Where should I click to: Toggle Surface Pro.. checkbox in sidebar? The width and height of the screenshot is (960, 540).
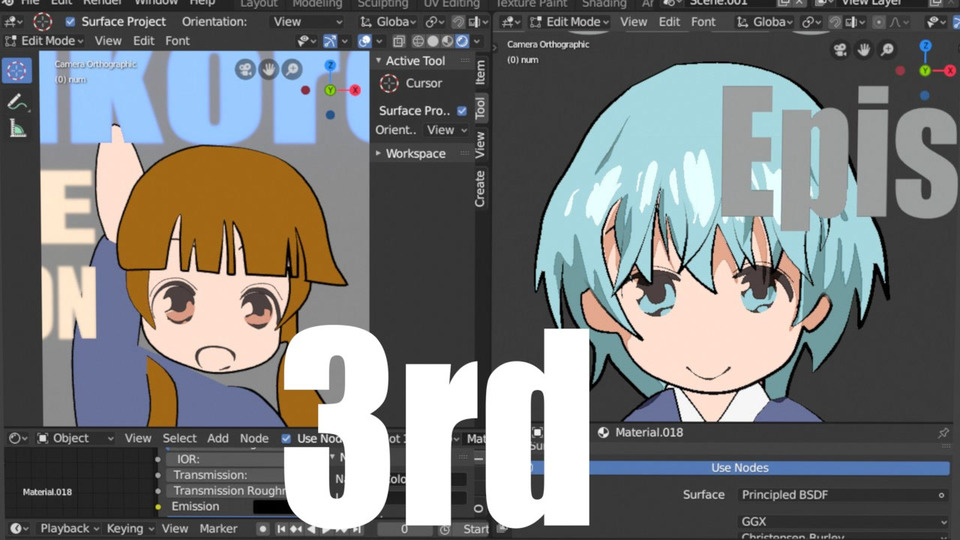462,111
